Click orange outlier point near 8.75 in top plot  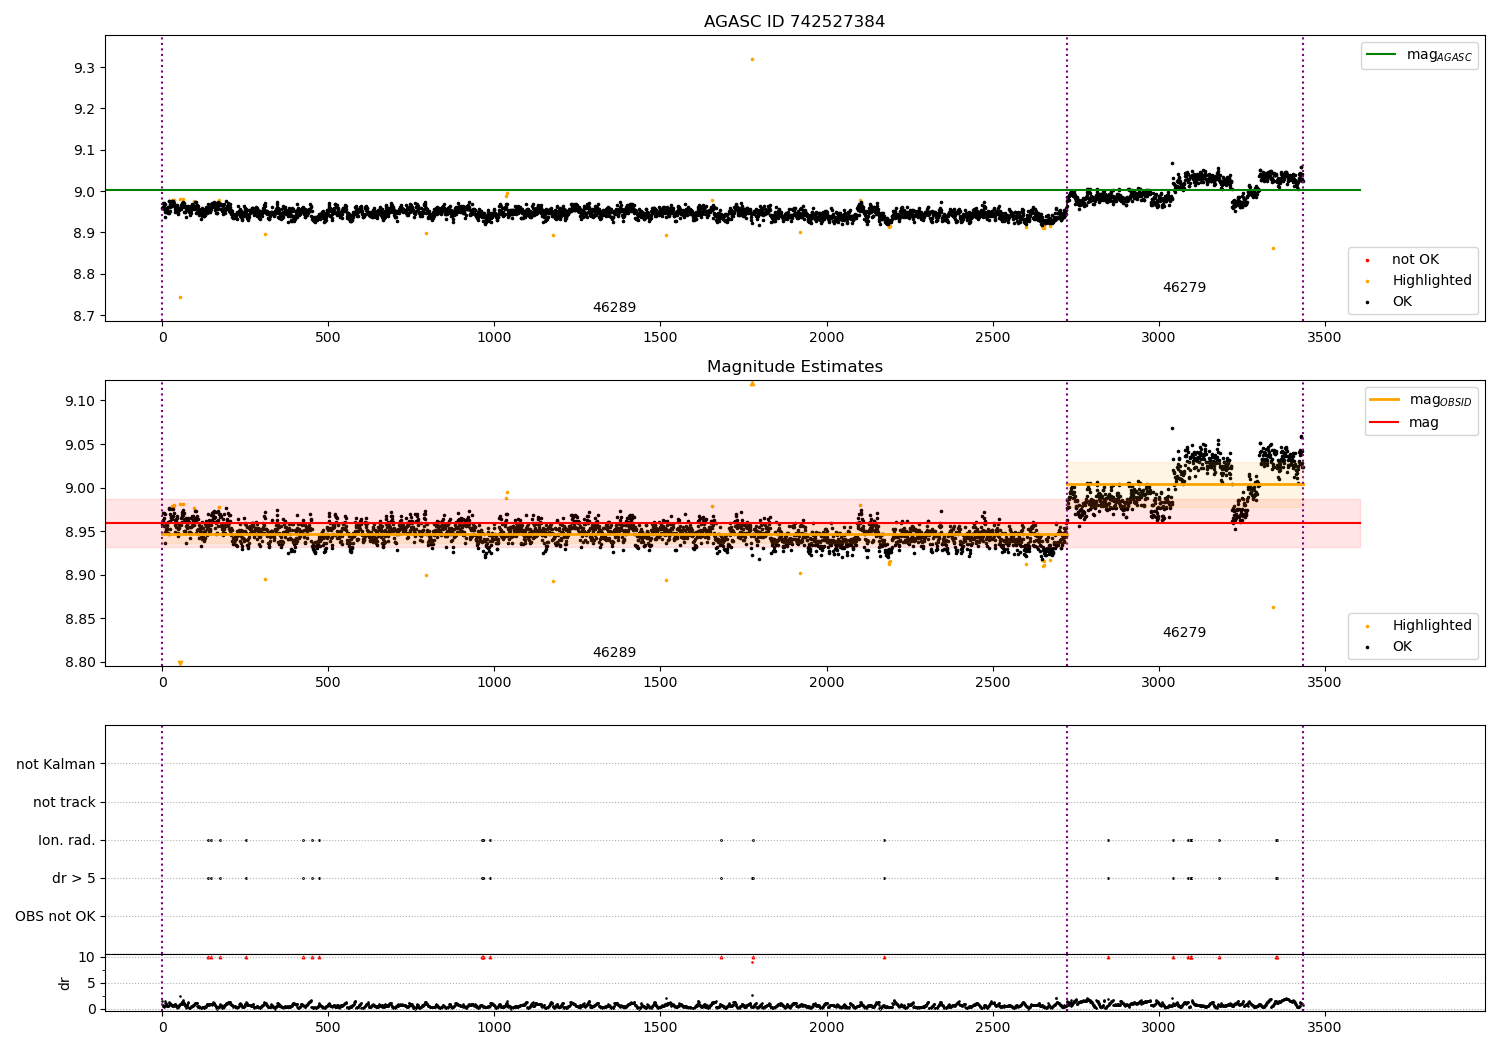click(x=180, y=297)
